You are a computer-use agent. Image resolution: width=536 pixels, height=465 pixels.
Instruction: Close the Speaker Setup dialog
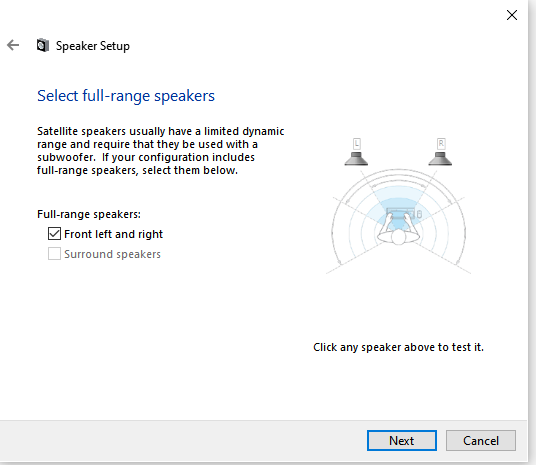pos(512,15)
